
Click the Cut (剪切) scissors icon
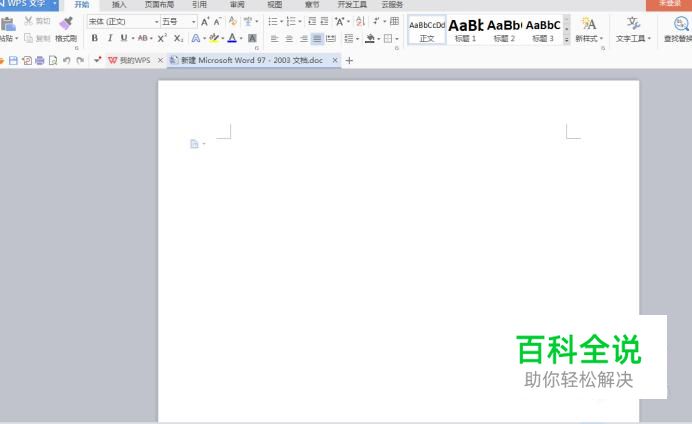click(28, 21)
